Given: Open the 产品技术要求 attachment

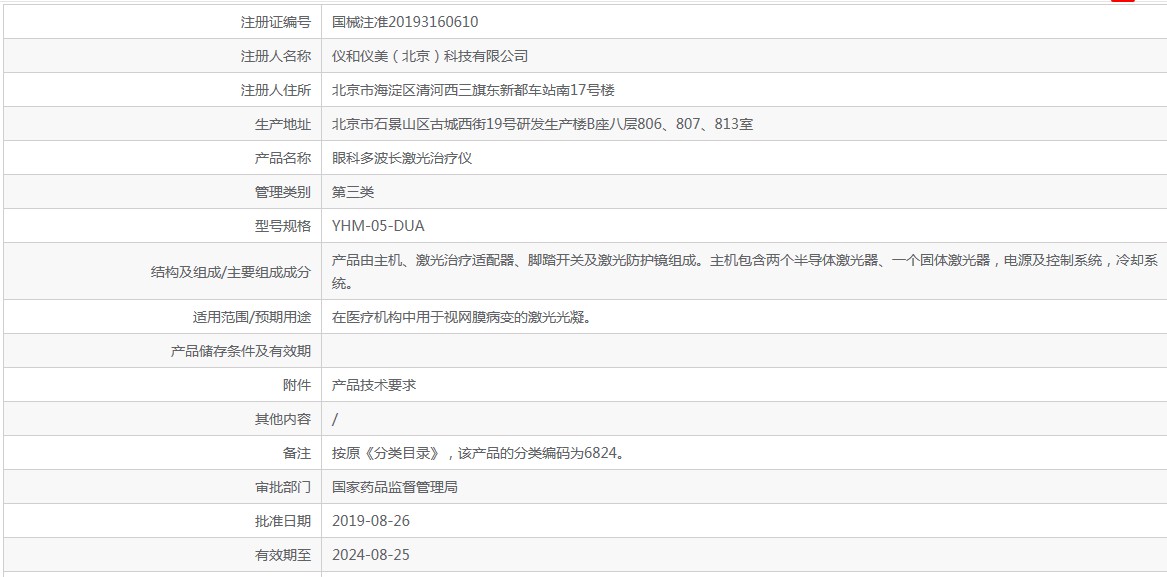Looking at the screenshot, I should pos(374,386).
